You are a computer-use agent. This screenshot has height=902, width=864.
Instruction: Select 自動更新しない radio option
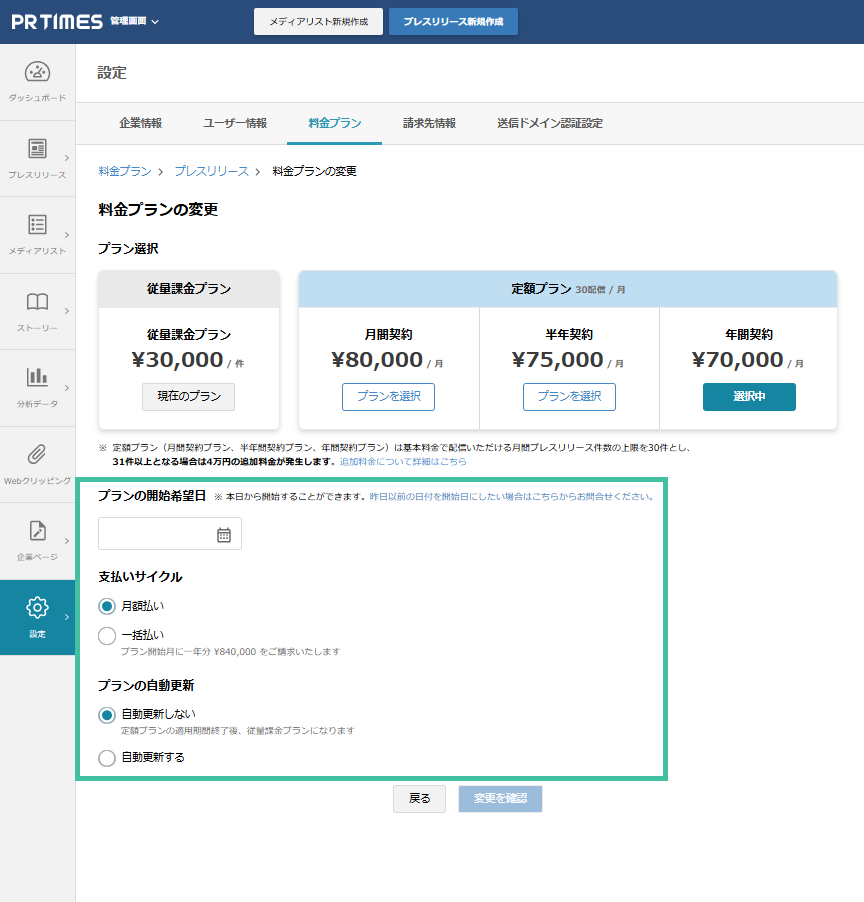[x=107, y=715]
